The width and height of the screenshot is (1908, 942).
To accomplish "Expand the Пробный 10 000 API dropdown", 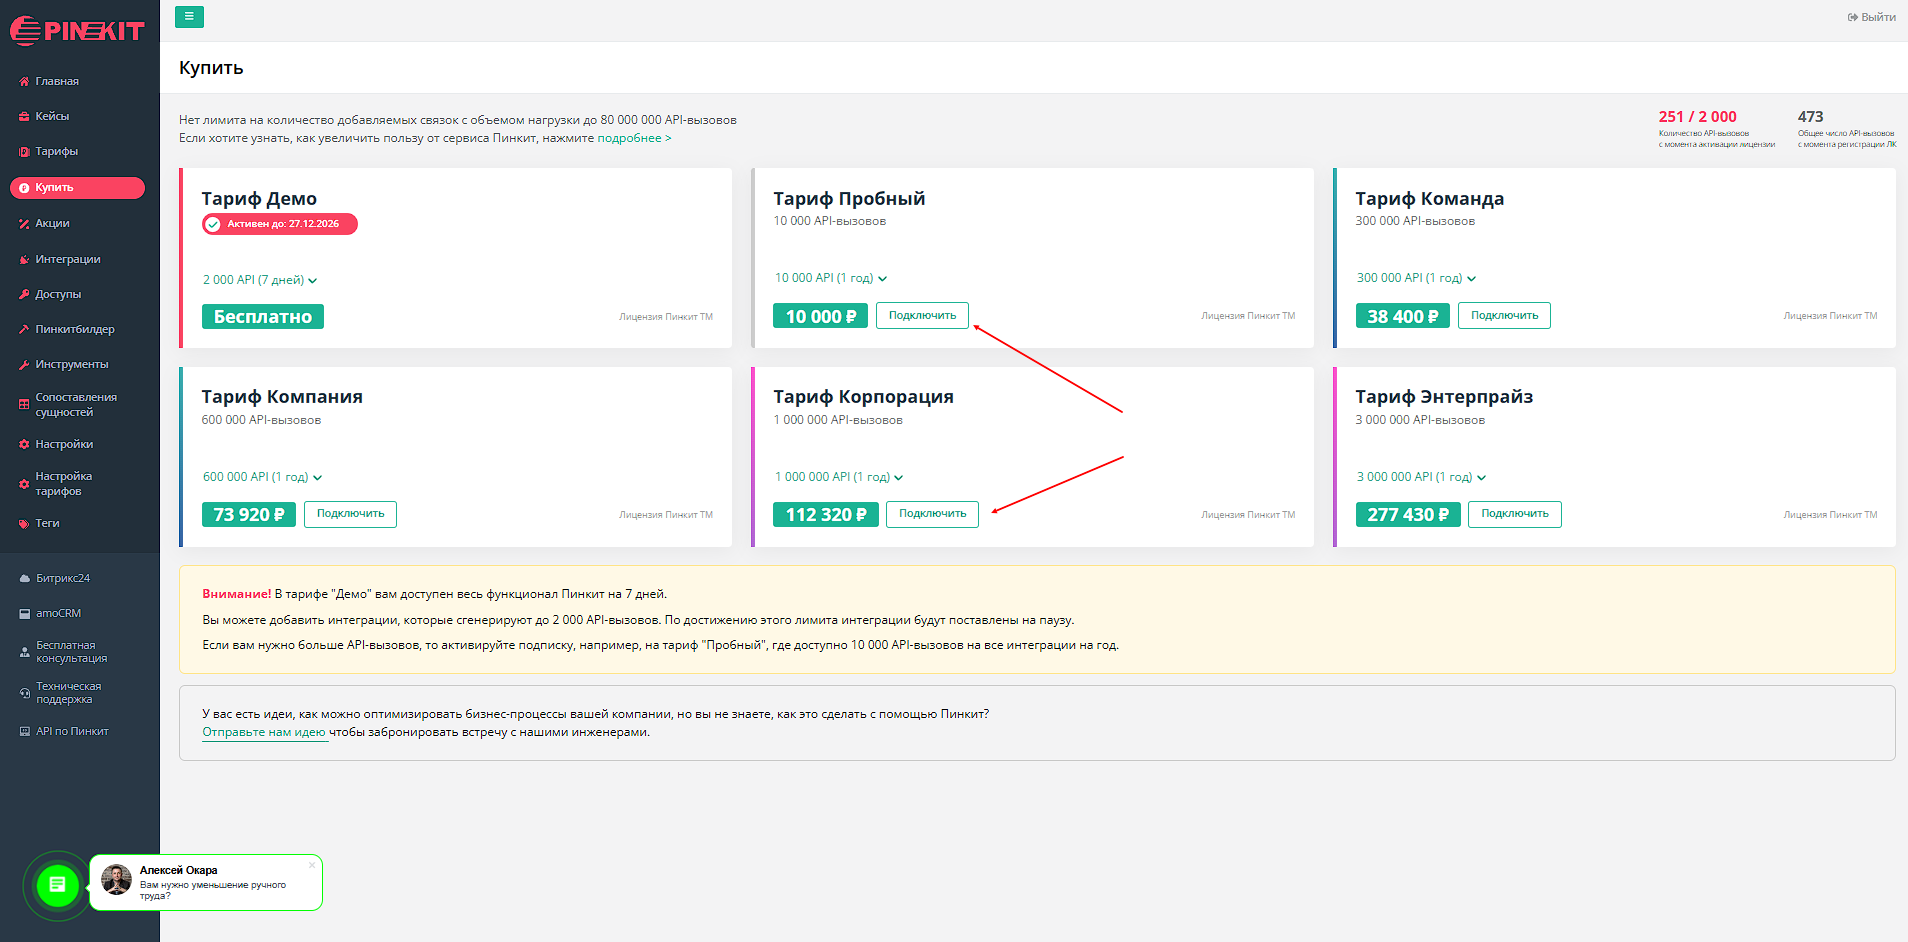I will (831, 279).
